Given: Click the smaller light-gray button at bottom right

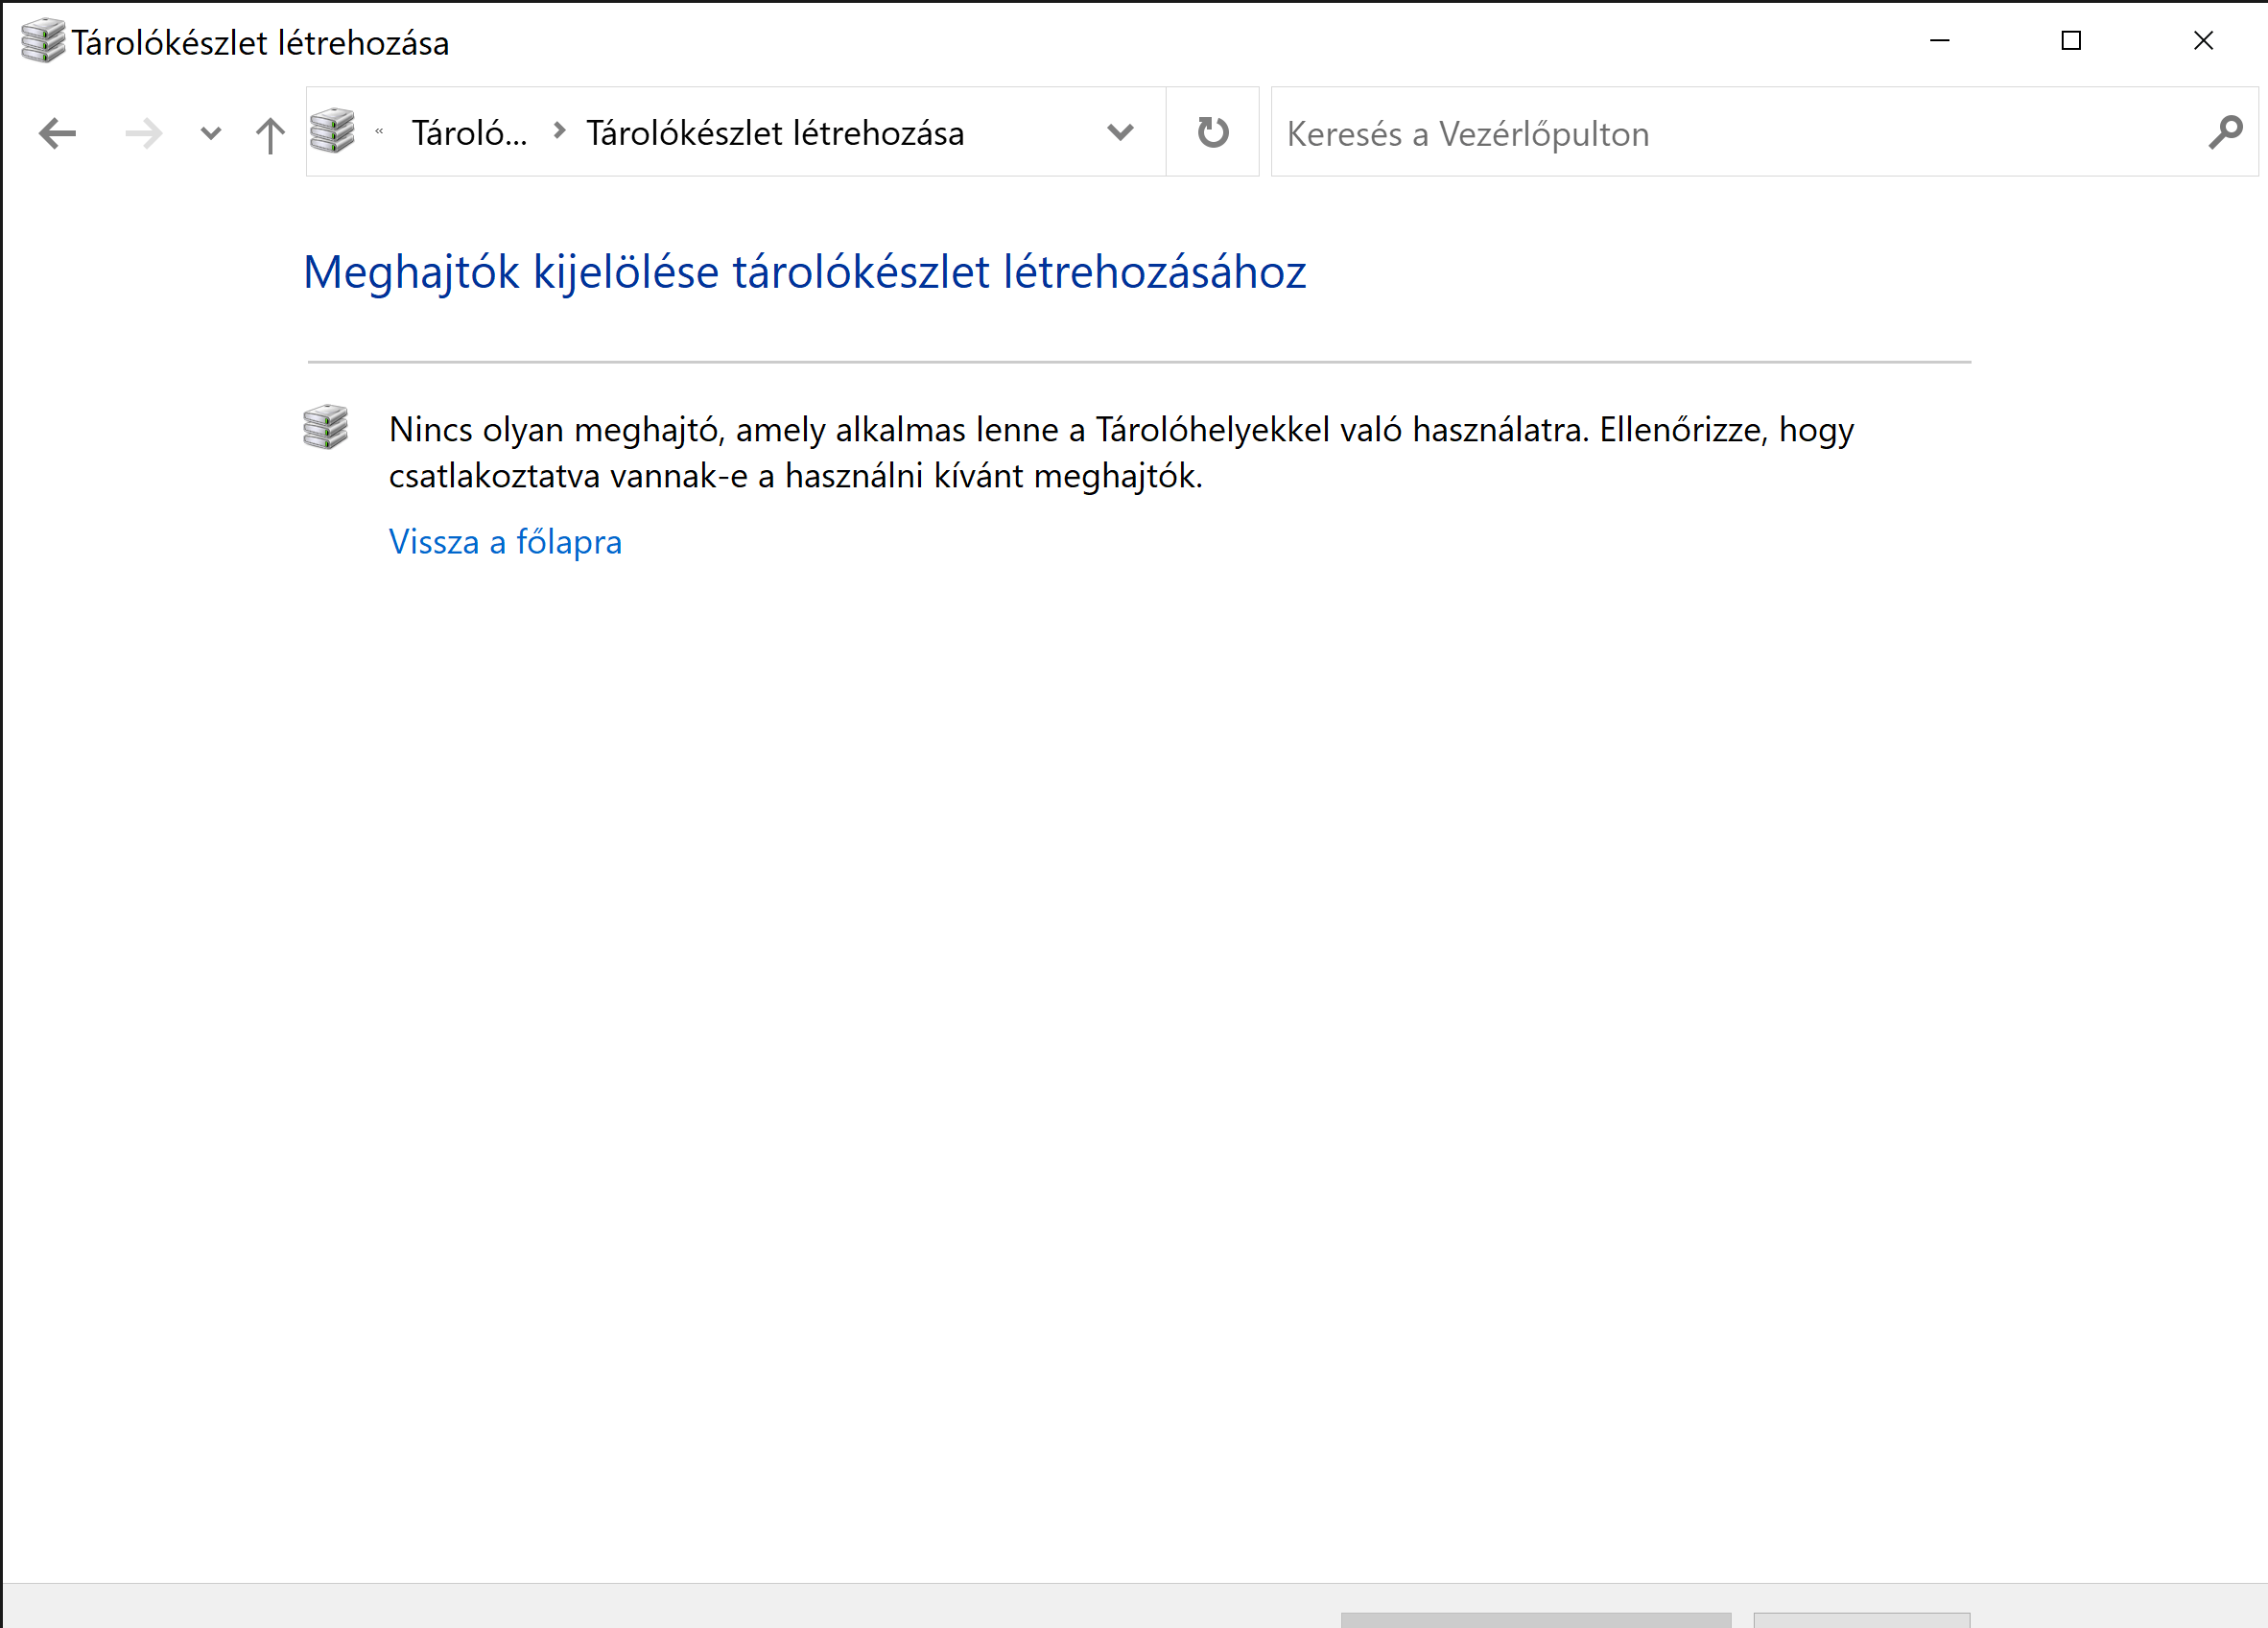Looking at the screenshot, I should [1861, 1619].
